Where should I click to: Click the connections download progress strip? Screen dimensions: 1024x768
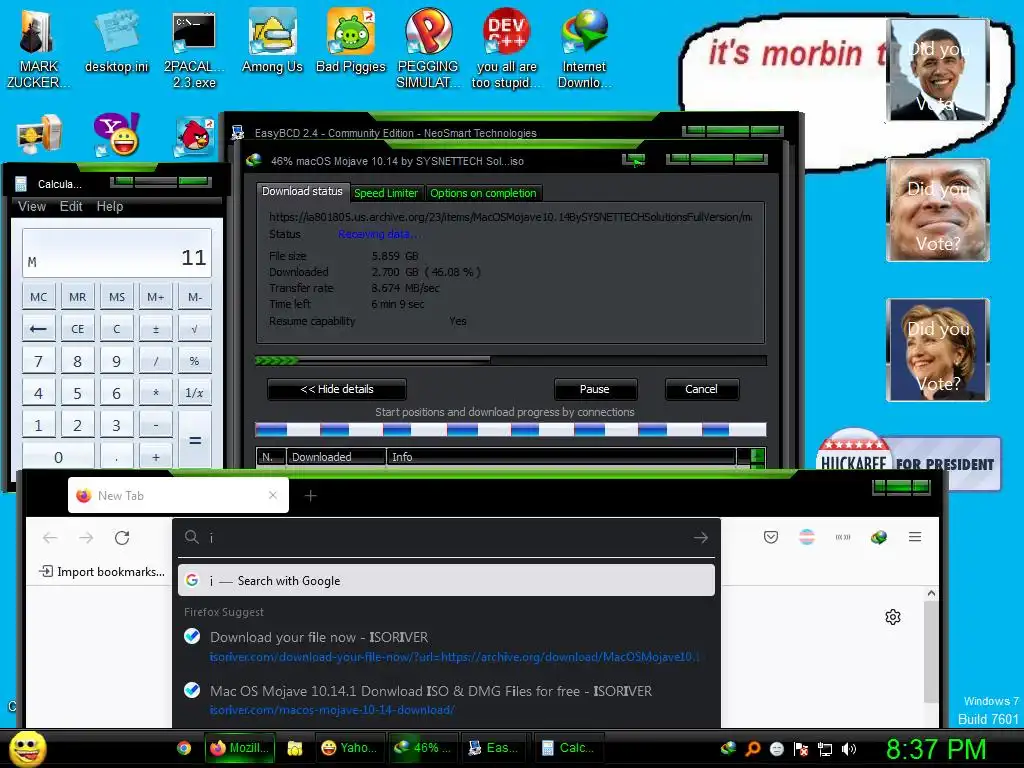pos(511,429)
